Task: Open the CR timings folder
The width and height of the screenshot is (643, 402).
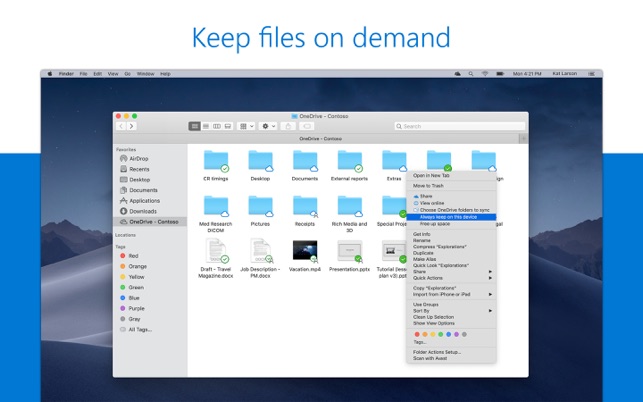Action: [x=216, y=161]
